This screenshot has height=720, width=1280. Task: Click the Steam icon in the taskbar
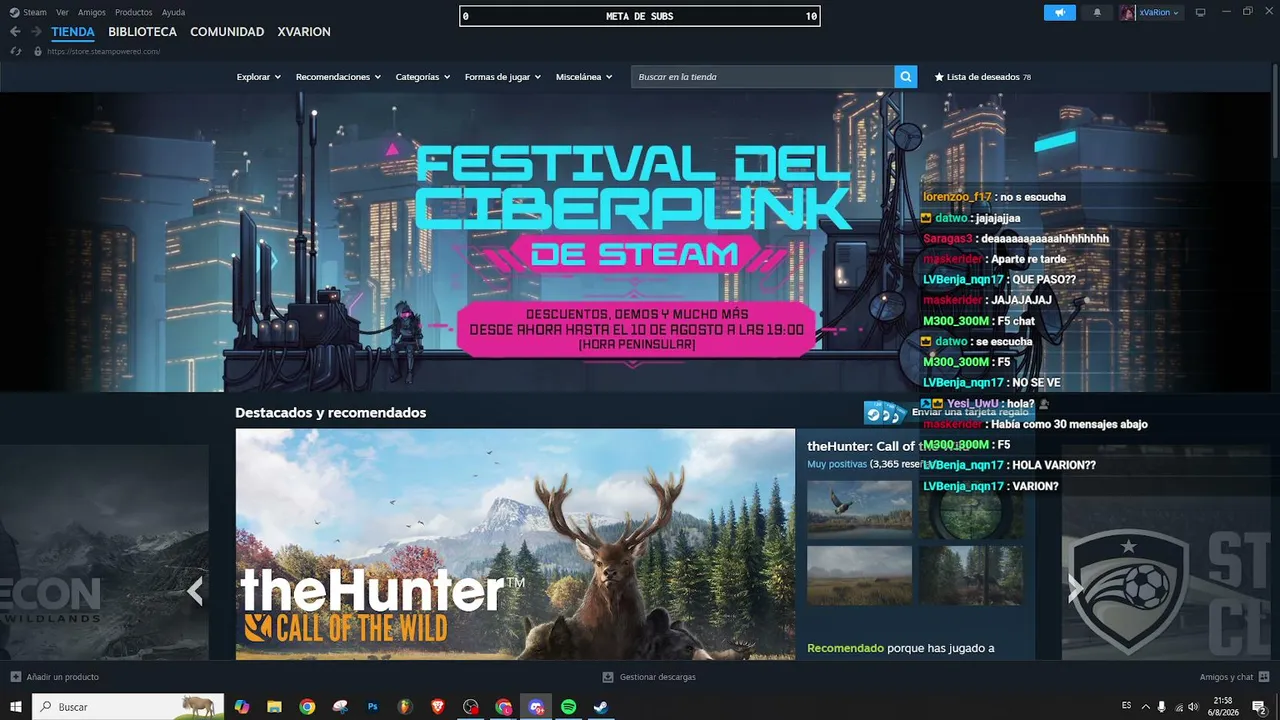tap(601, 707)
